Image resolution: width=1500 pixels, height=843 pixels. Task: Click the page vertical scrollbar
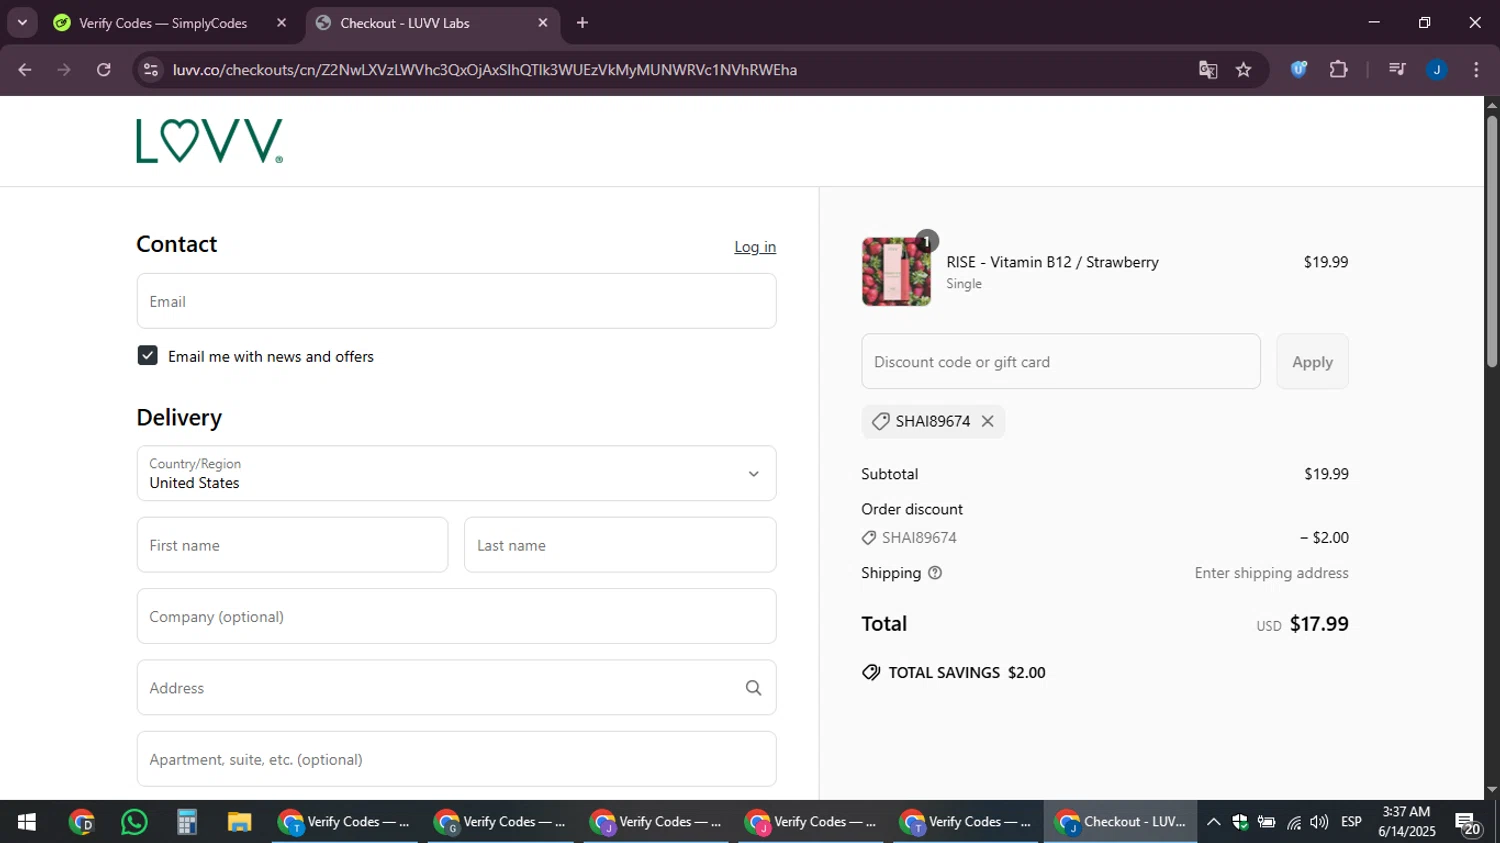coord(1491,242)
